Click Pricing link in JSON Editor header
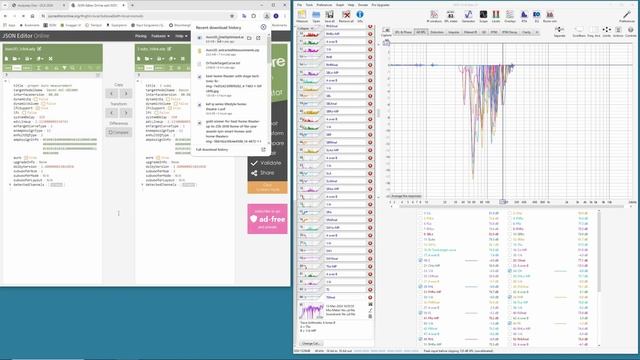Screen dimensions: 640x360 (140, 36)
